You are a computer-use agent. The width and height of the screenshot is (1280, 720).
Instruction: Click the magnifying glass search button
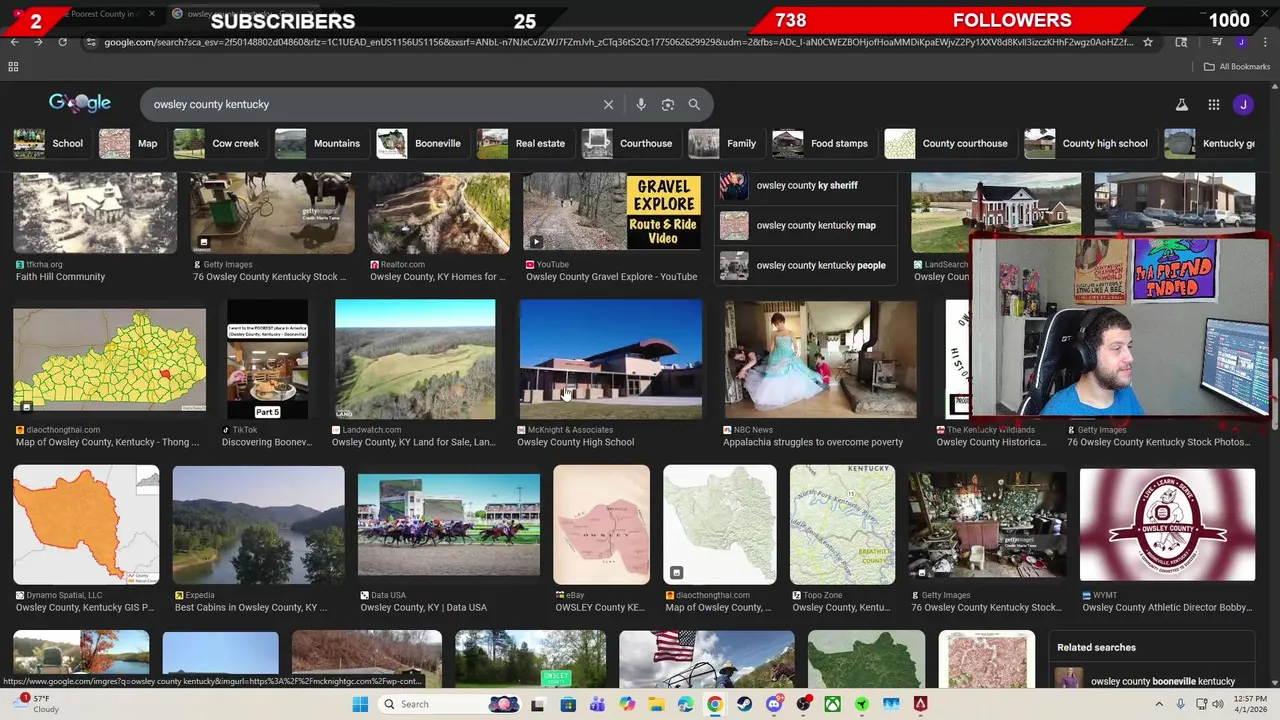pyautogui.click(x=694, y=104)
